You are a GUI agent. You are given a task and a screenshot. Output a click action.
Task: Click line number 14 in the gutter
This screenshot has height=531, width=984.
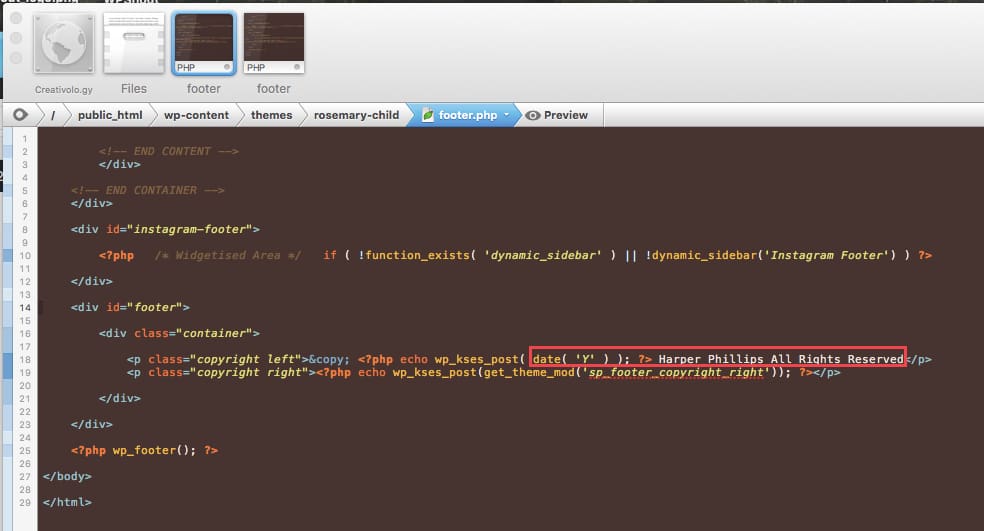pyautogui.click(x=23, y=307)
